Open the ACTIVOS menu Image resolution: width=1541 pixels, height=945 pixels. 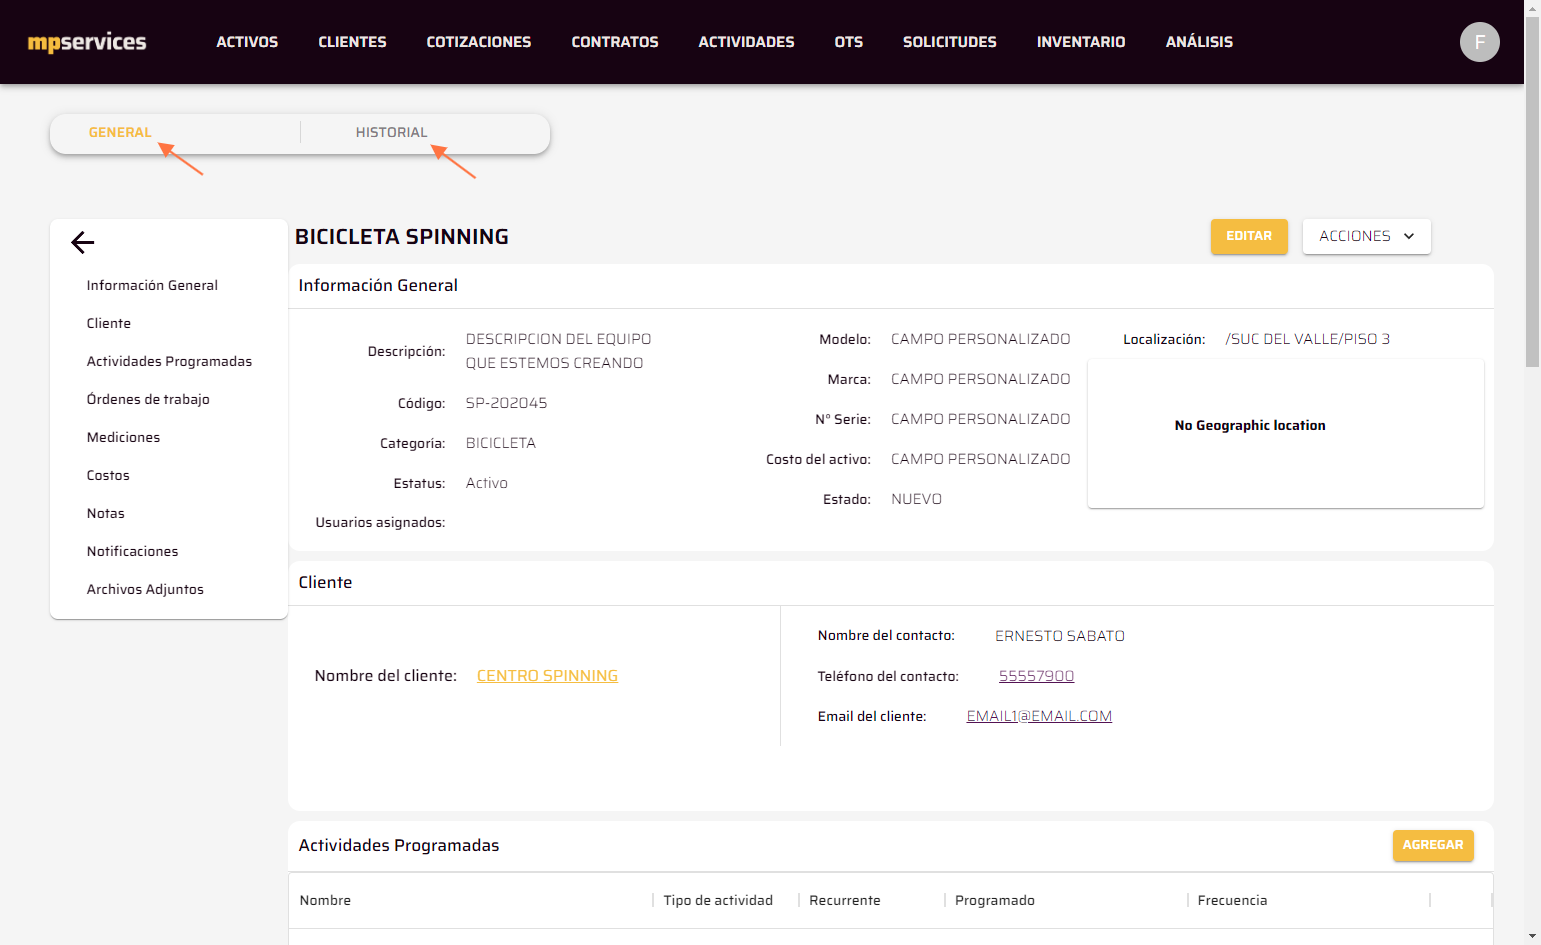click(x=247, y=42)
